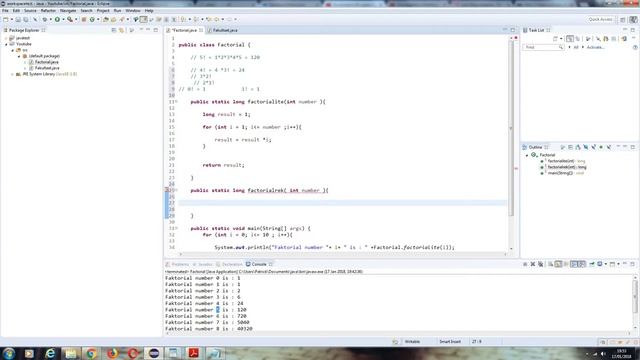The width and height of the screenshot is (640, 360).
Task: Open the Refactor menu
Action: coord(48,11)
